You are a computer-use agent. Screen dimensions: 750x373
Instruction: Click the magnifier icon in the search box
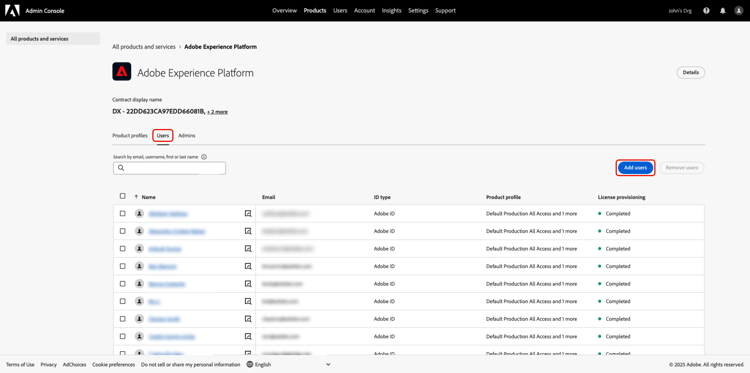(x=121, y=168)
